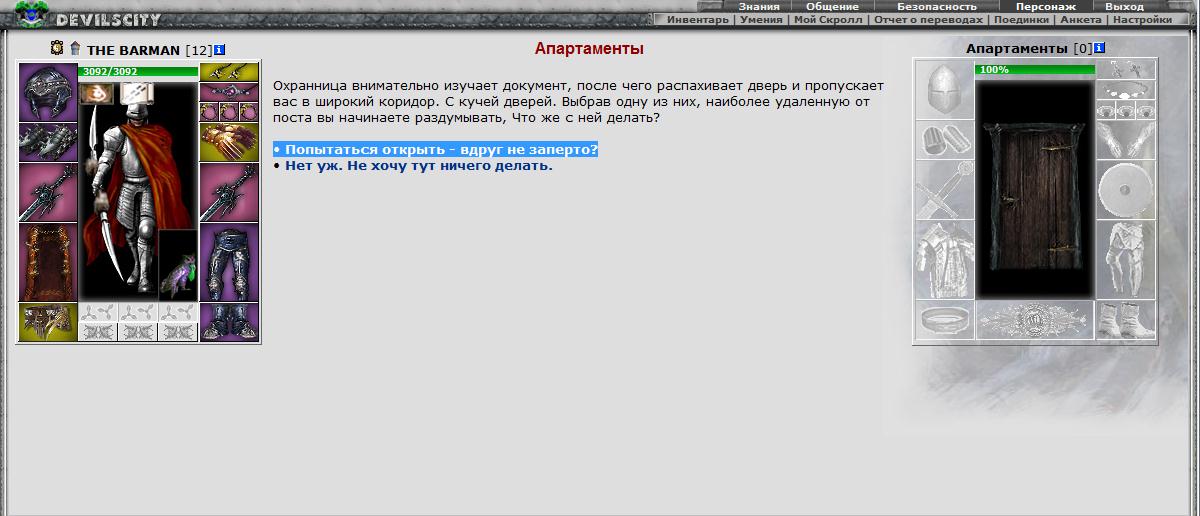The width and height of the screenshot is (1200, 516).
Task: Click the Апартаменты [0] panel title
Action: coord(1029,48)
